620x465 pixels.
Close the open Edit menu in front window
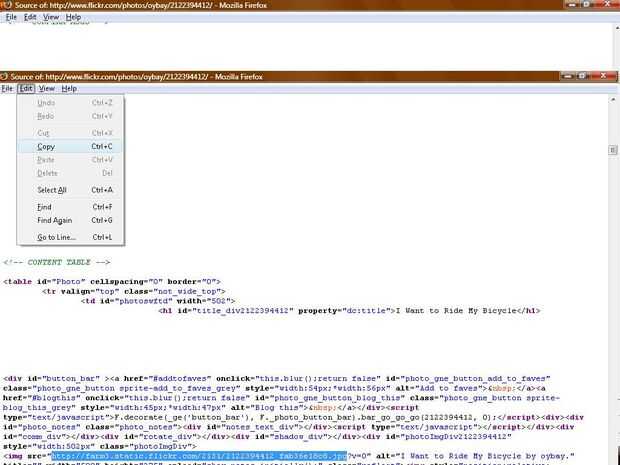point(26,89)
